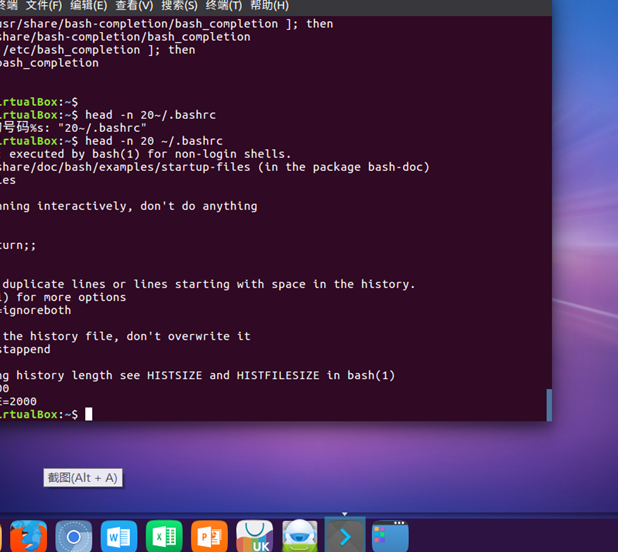Click the text 'ignoreboth'
Image resolution: width=618 pixels, height=552 pixels.
37,310
